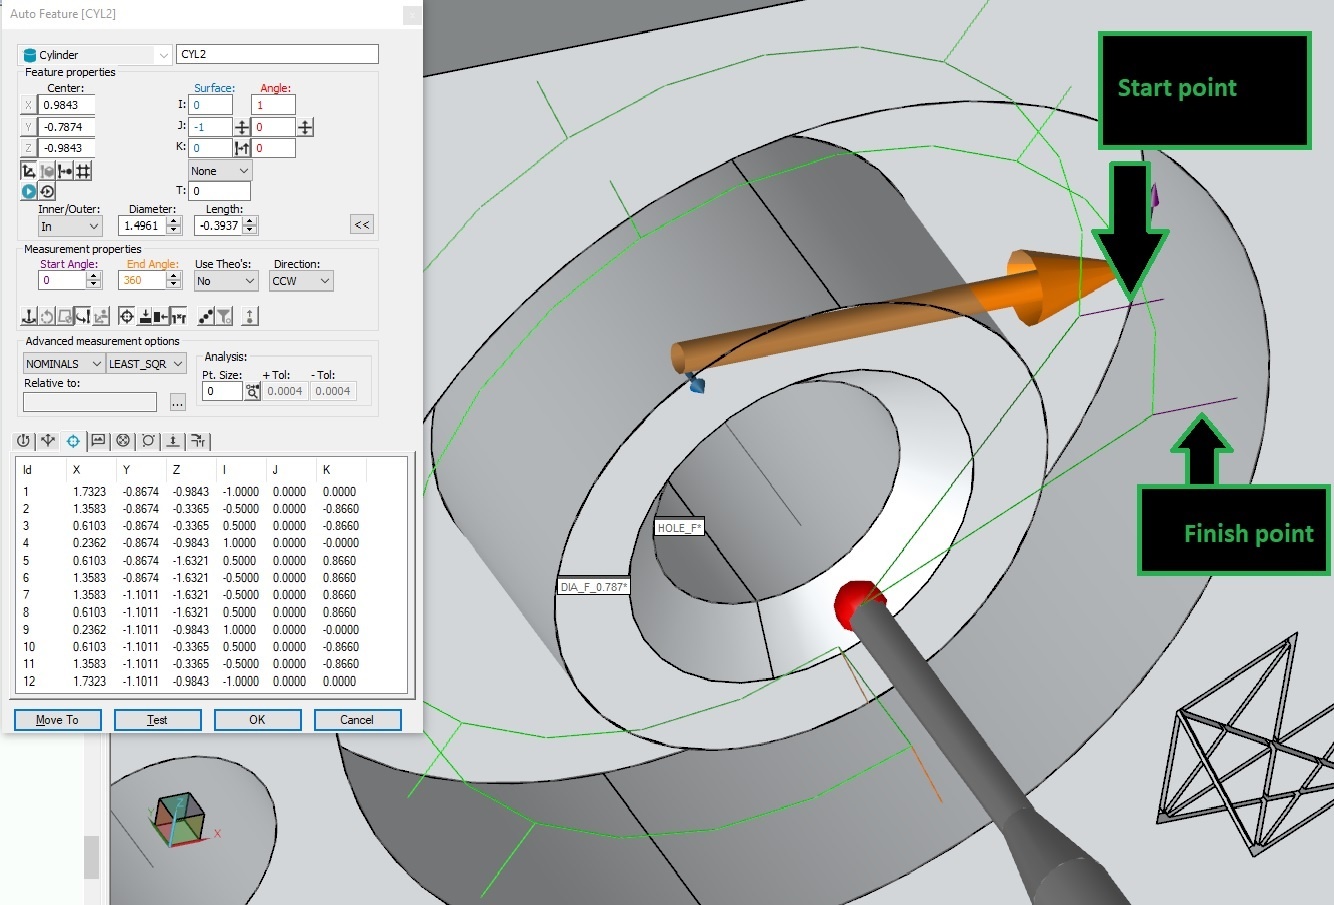Click the greyed funnel filter icon

(x=224, y=317)
